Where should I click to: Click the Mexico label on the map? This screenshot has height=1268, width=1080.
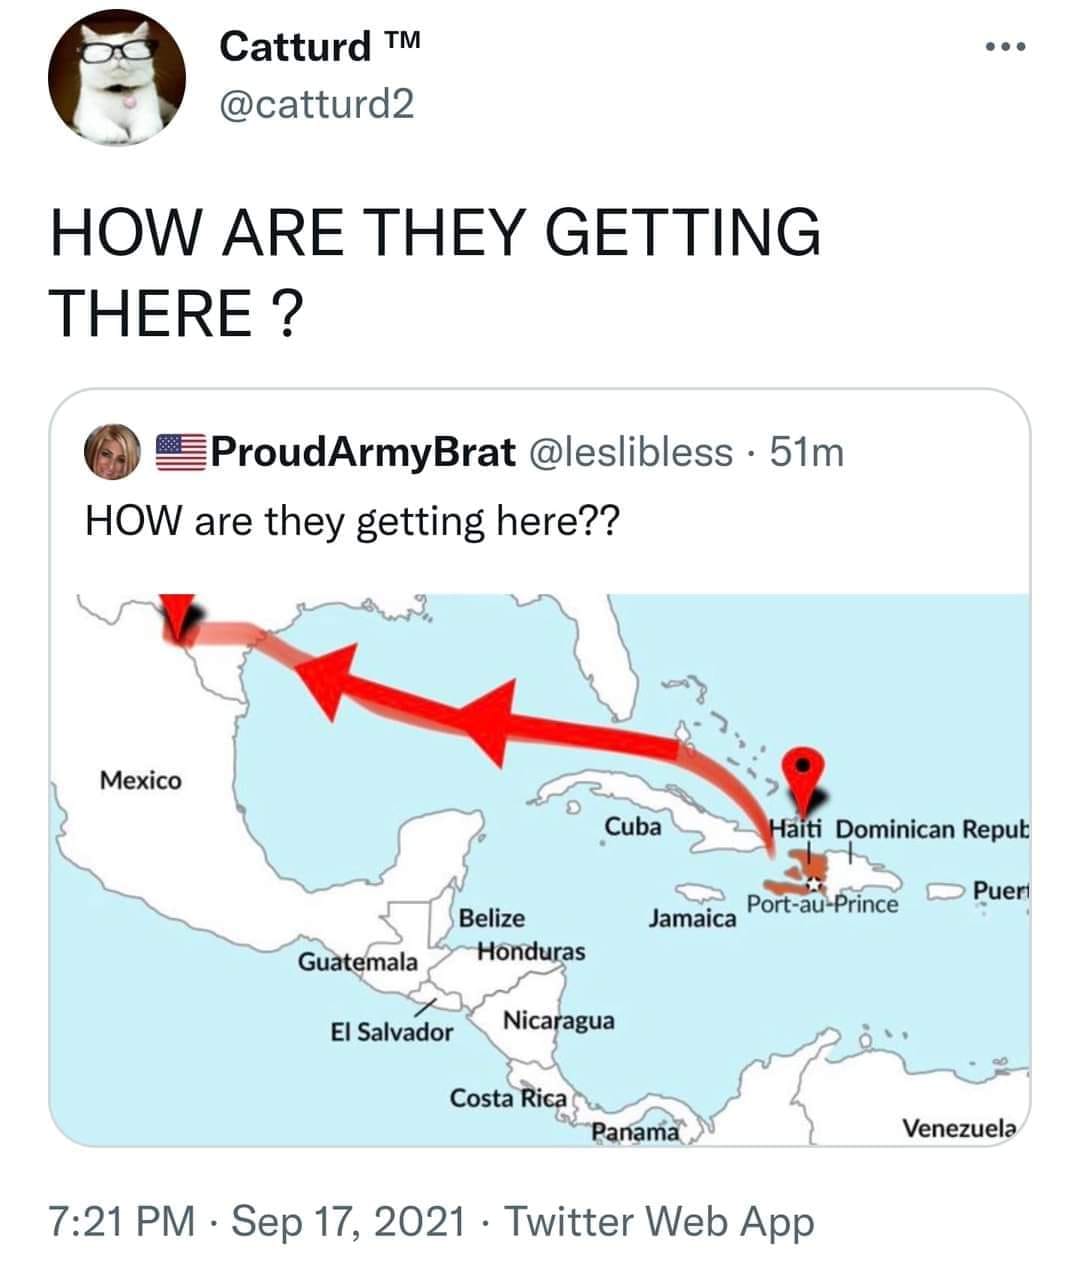tap(141, 780)
